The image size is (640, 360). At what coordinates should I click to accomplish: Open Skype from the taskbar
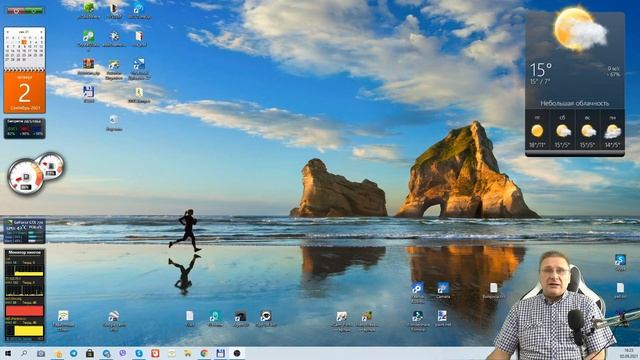(139, 353)
